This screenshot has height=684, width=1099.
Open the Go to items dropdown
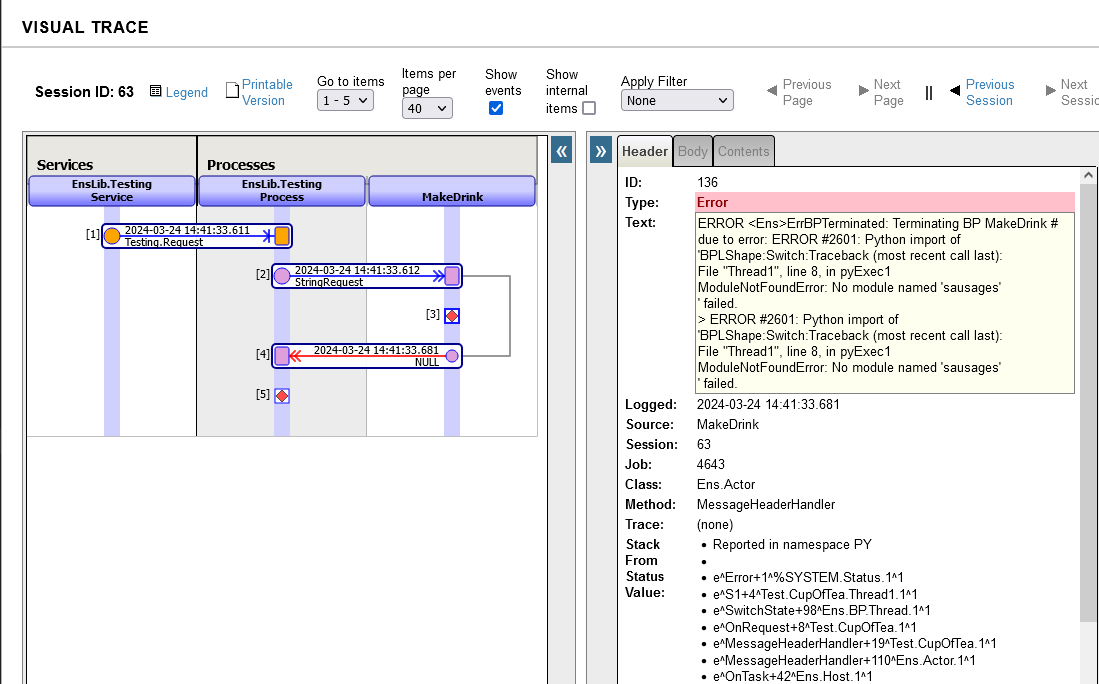[x=345, y=100]
